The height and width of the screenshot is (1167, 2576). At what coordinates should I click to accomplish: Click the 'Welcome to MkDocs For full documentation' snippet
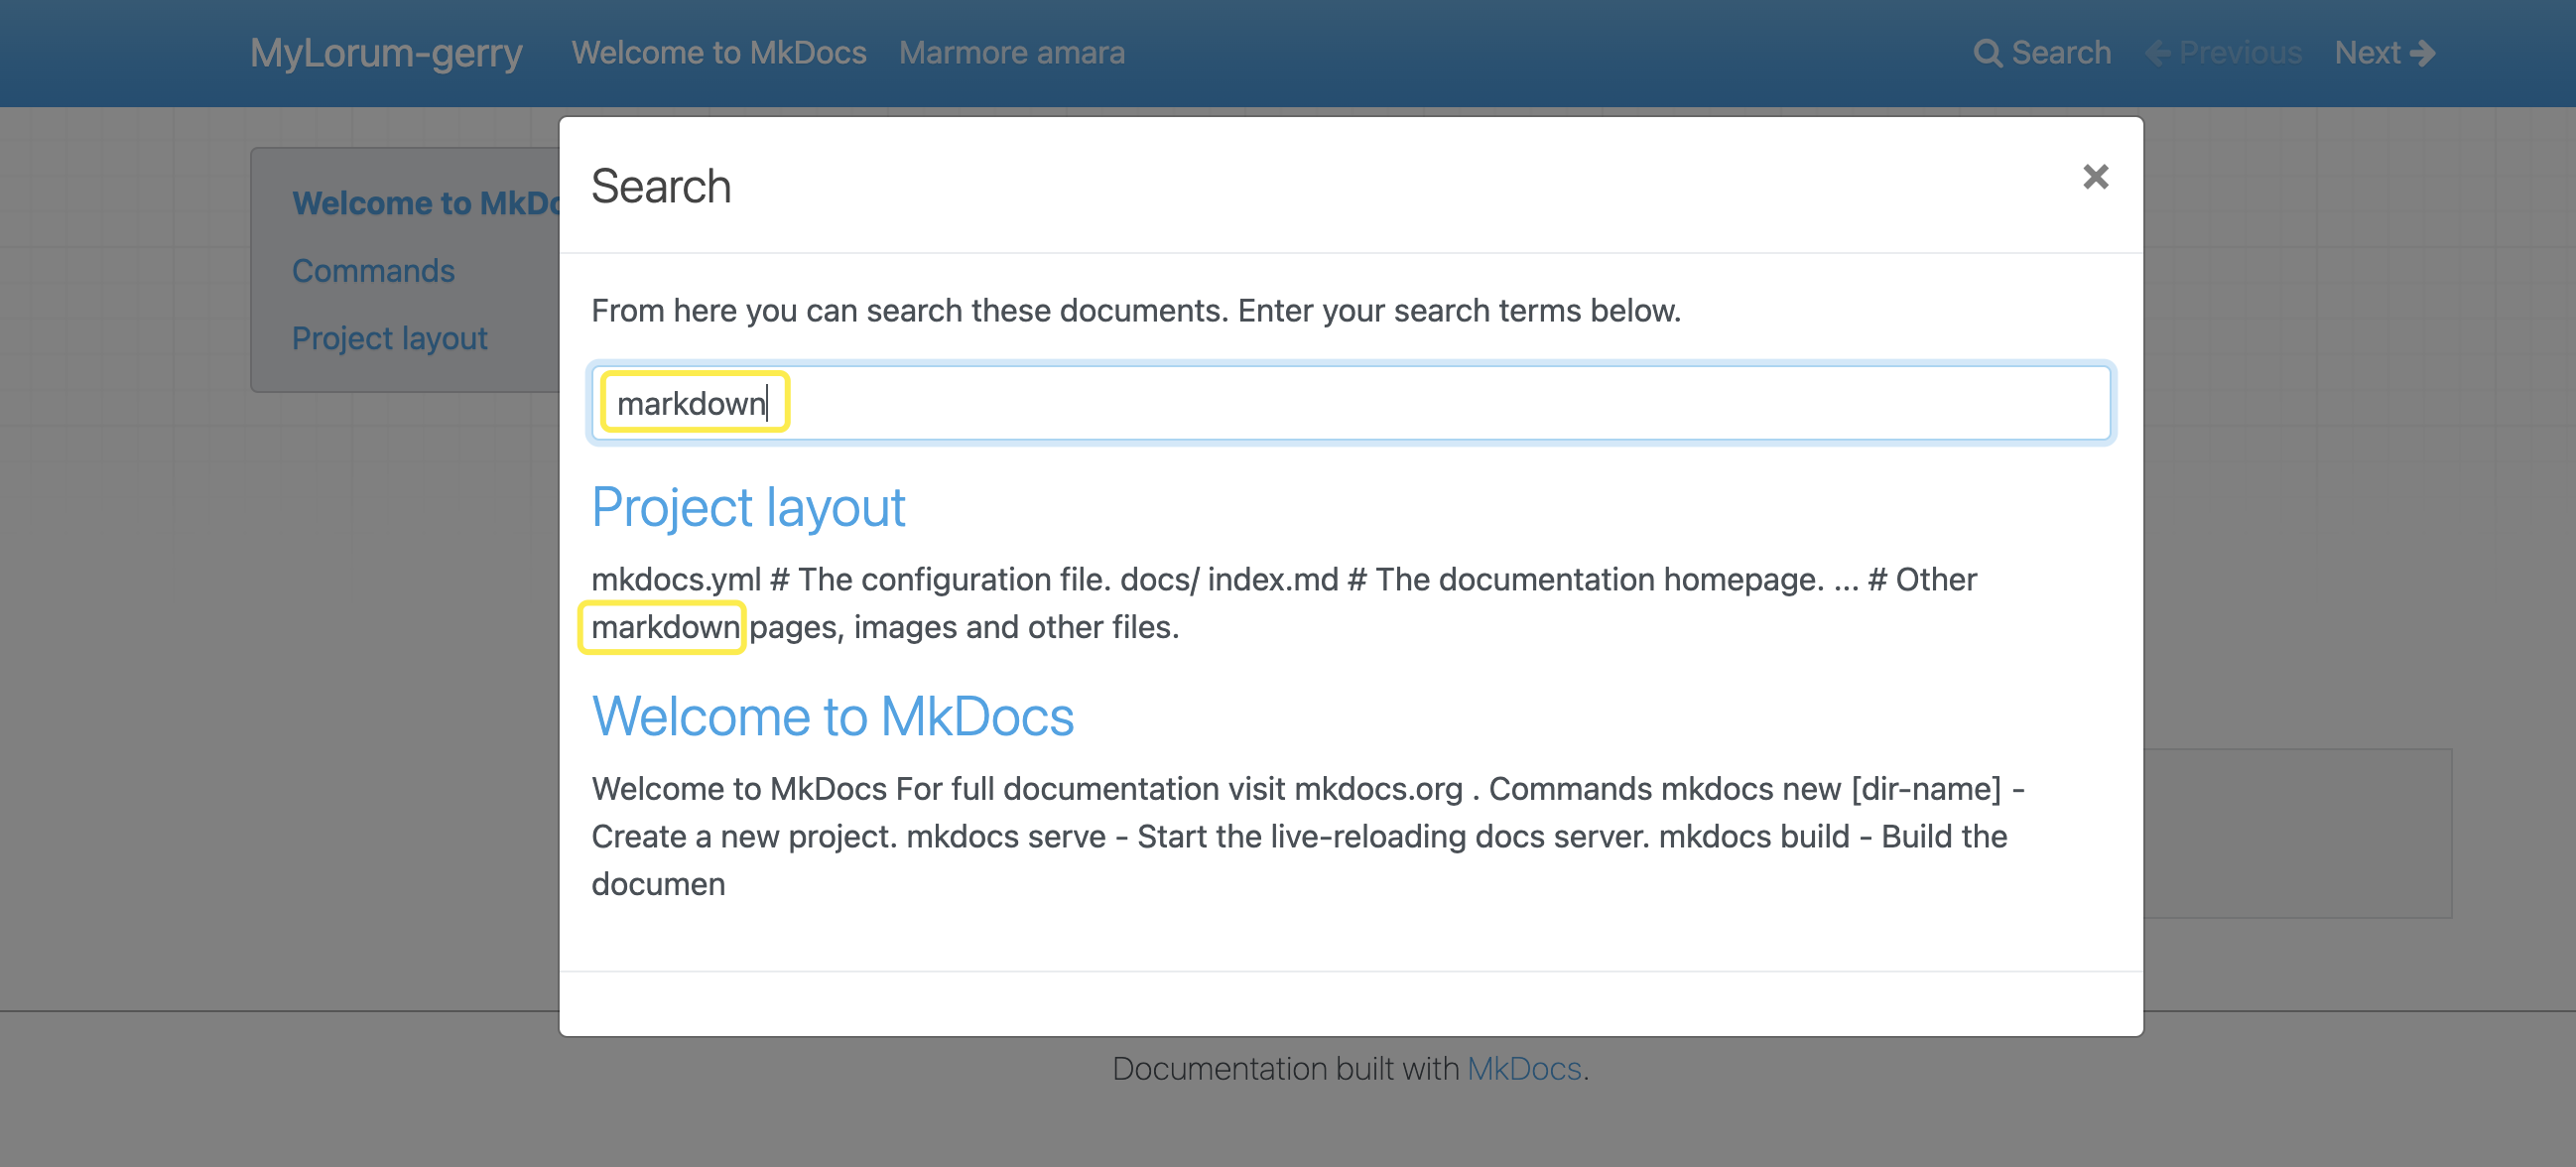click(x=1308, y=836)
